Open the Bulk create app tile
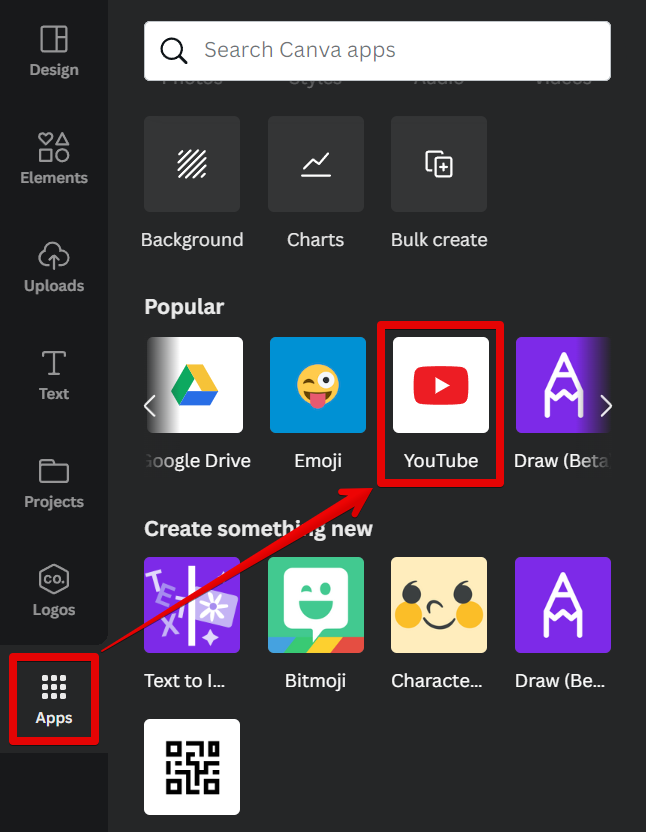646x832 pixels. [x=439, y=164]
